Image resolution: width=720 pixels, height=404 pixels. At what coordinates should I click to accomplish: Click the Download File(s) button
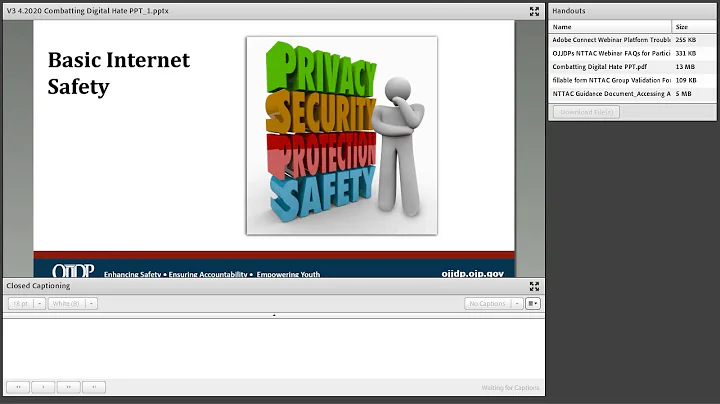pos(586,112)
